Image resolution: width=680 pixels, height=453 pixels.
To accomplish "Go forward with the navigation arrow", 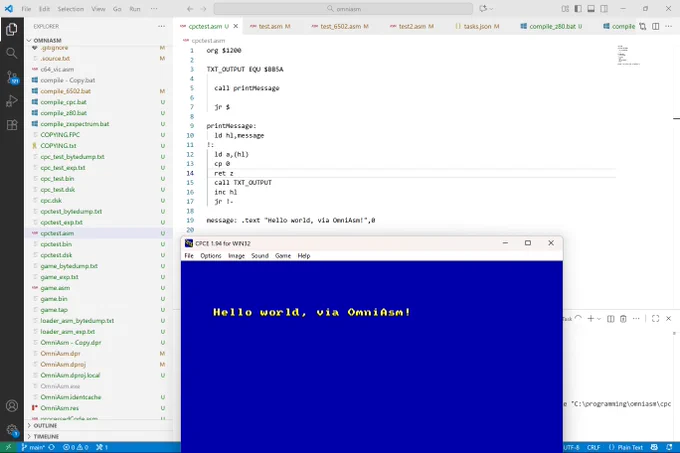I will coord(203,9).
